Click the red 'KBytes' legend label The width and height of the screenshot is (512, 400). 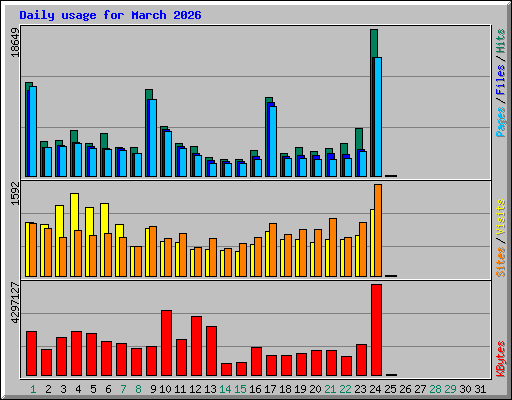pos(501,359)
